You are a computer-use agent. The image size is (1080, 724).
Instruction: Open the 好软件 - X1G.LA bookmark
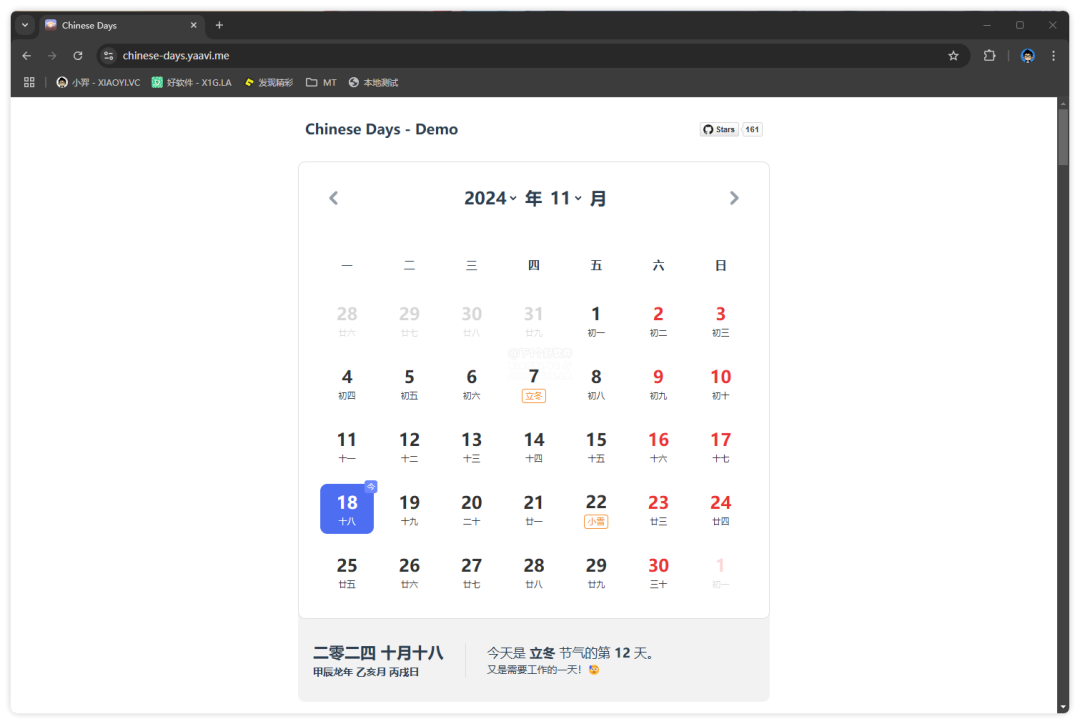pyautogui.click(x=191, y=83)
